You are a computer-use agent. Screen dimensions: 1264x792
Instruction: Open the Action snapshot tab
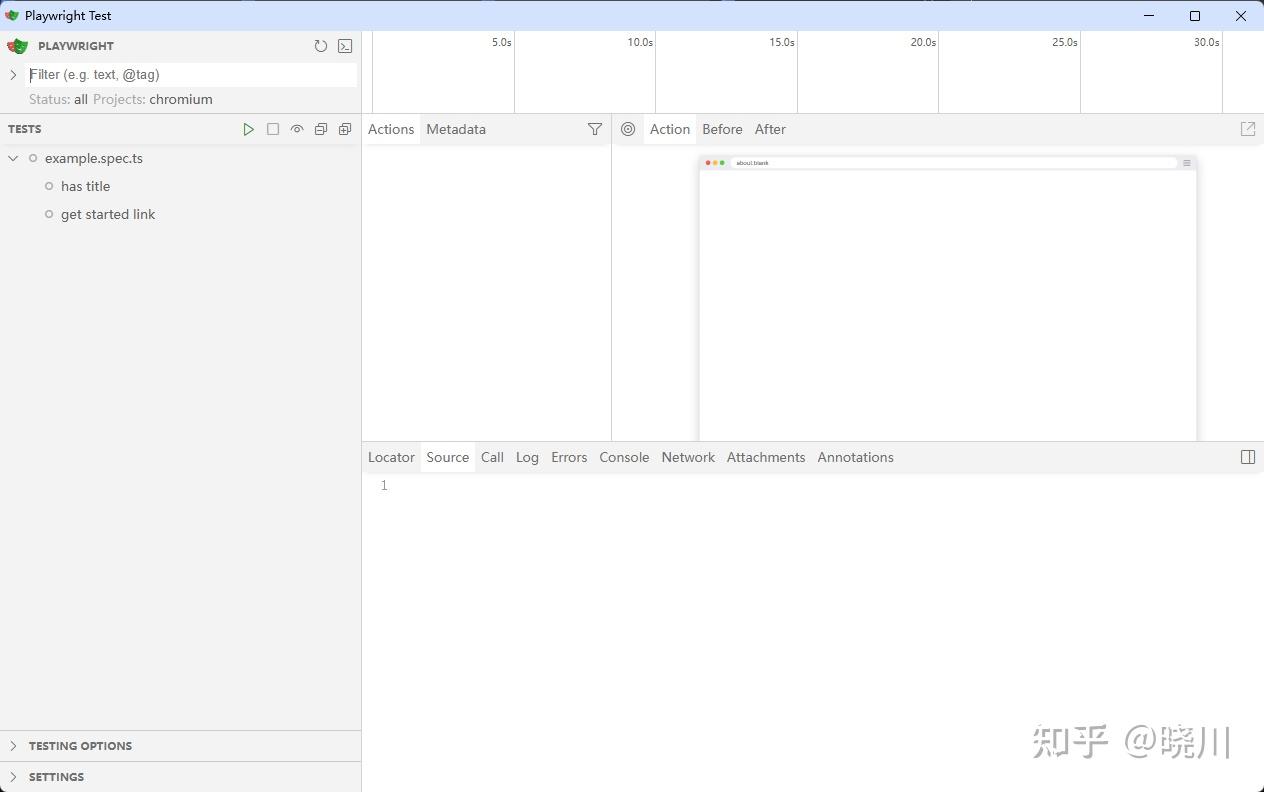point(670,129)
